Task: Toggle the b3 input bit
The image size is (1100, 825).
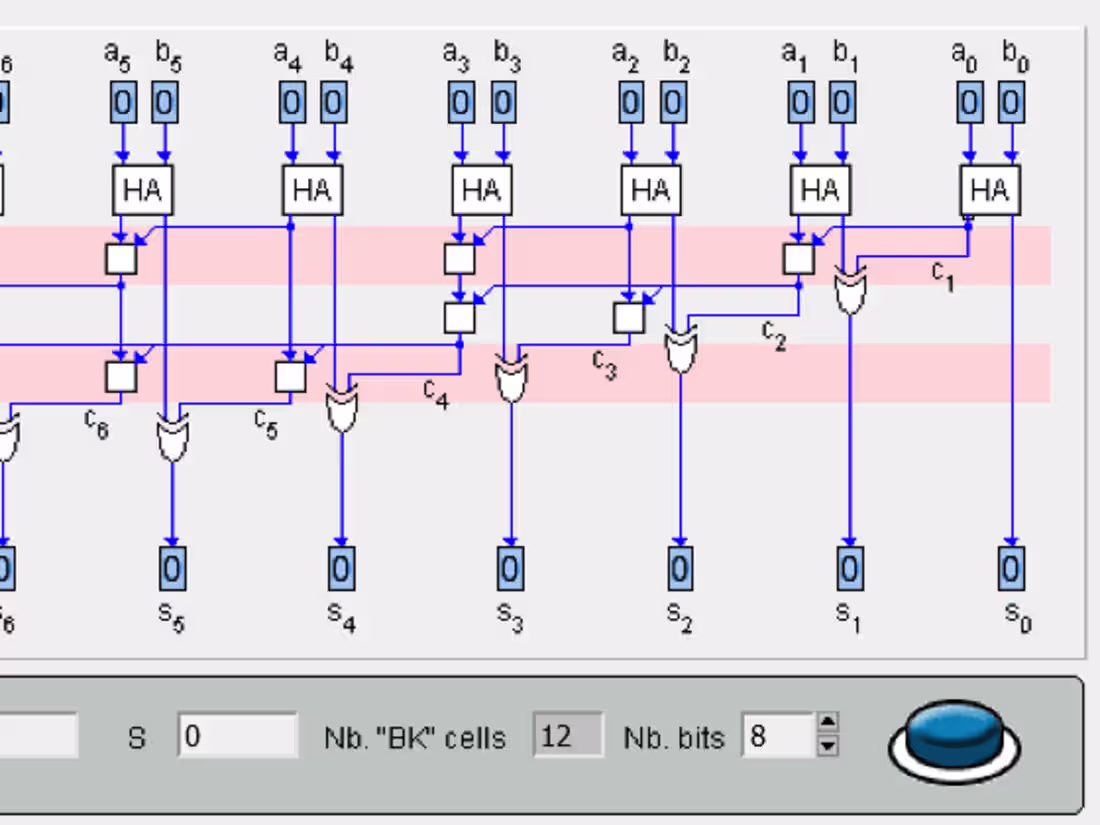Action: (x=504, y=102)
